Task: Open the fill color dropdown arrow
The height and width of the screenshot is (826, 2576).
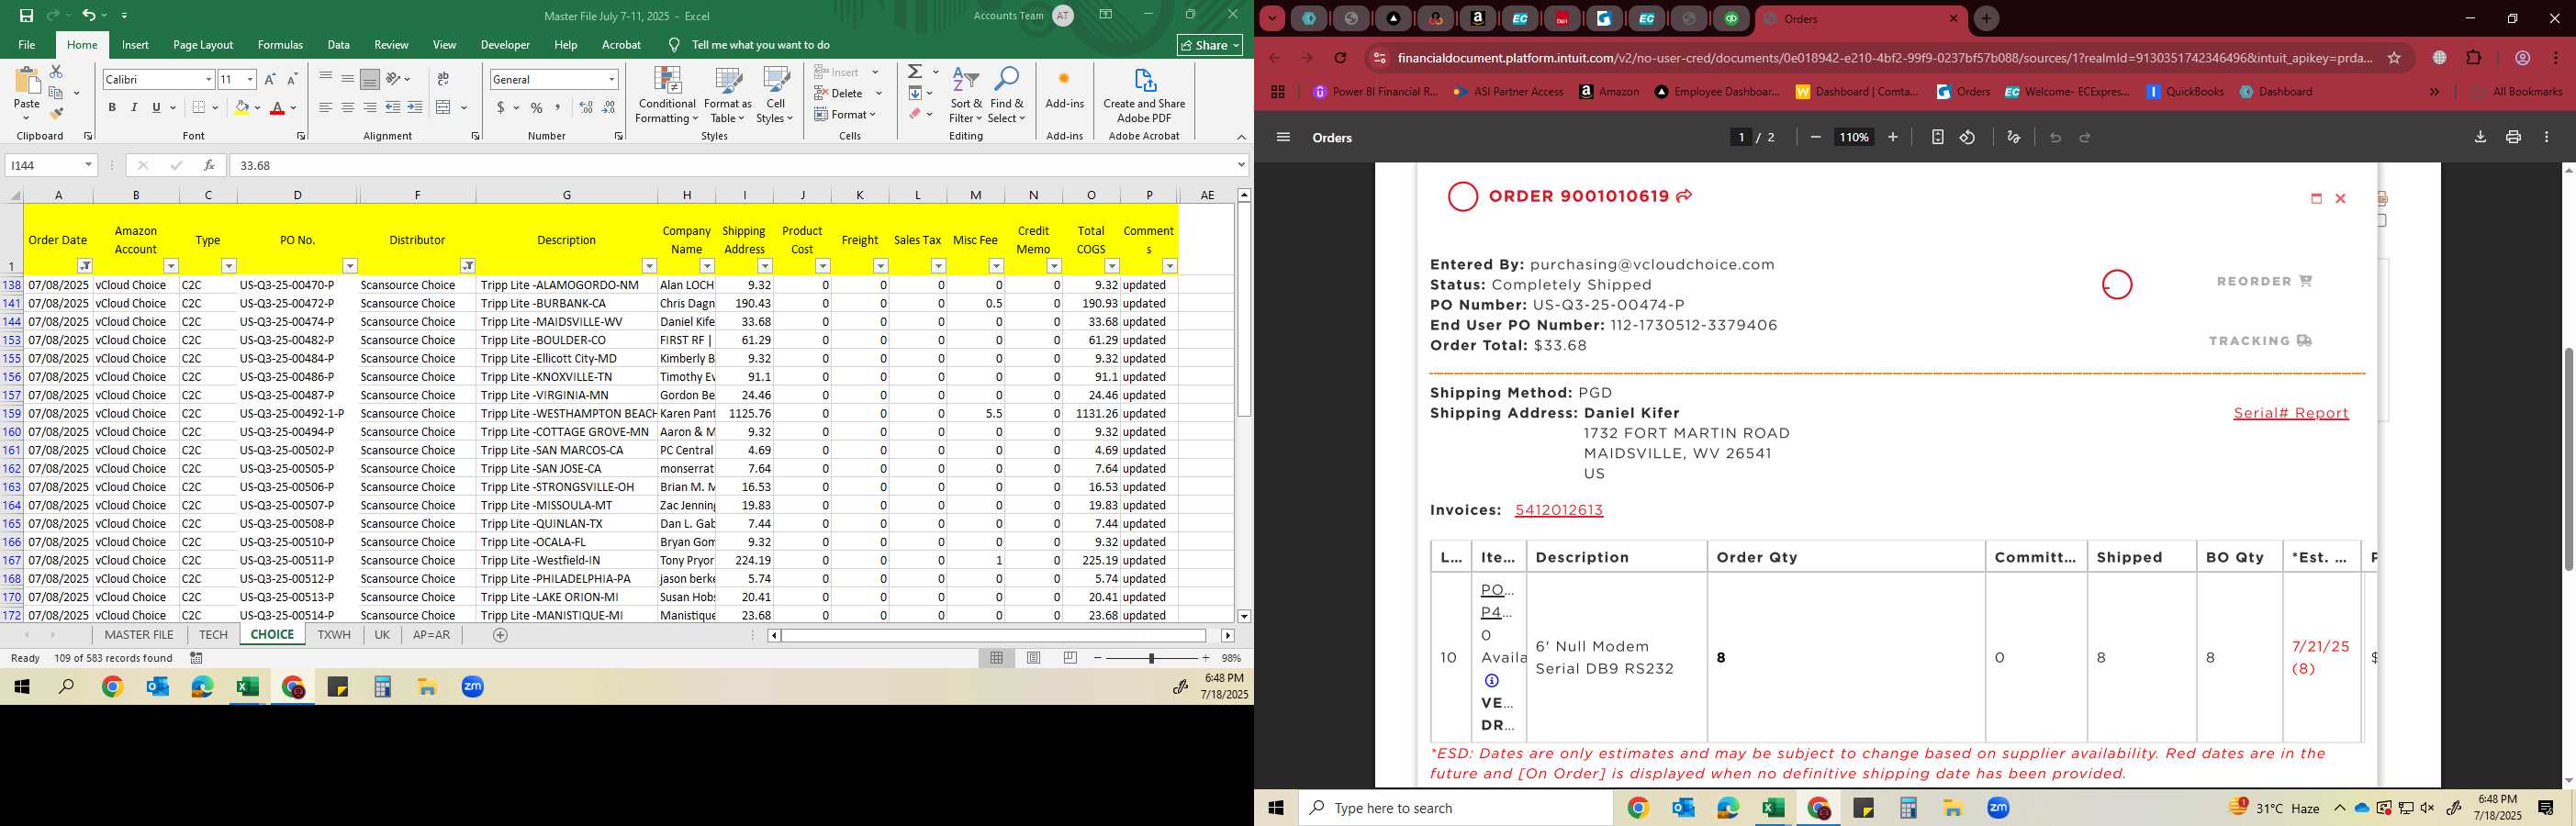Action: pyautogui.click(x=257, y=108)
